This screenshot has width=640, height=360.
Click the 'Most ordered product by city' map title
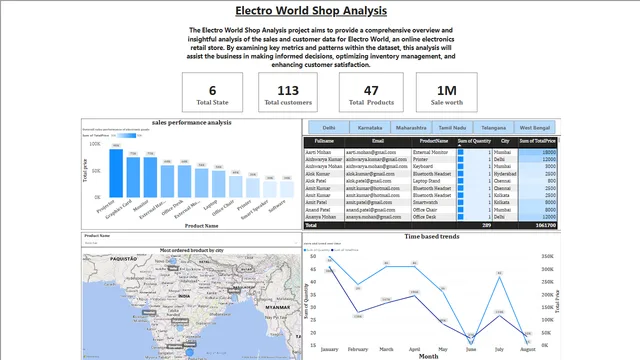(191, 250)
